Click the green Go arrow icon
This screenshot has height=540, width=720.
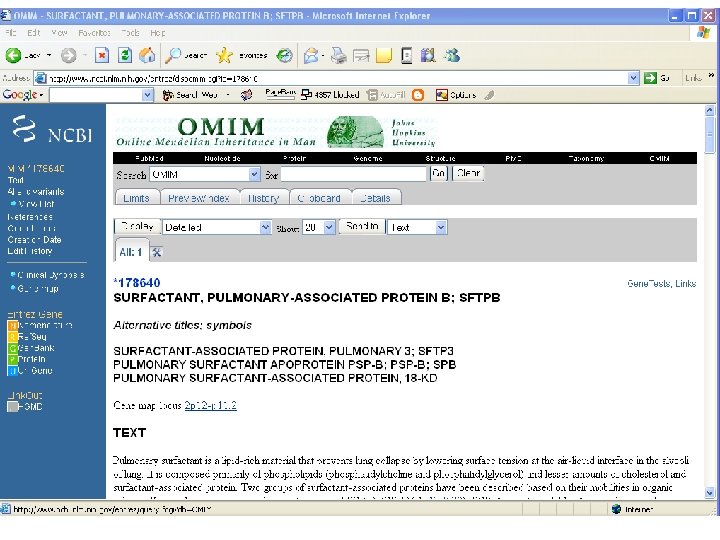[650, 78]
